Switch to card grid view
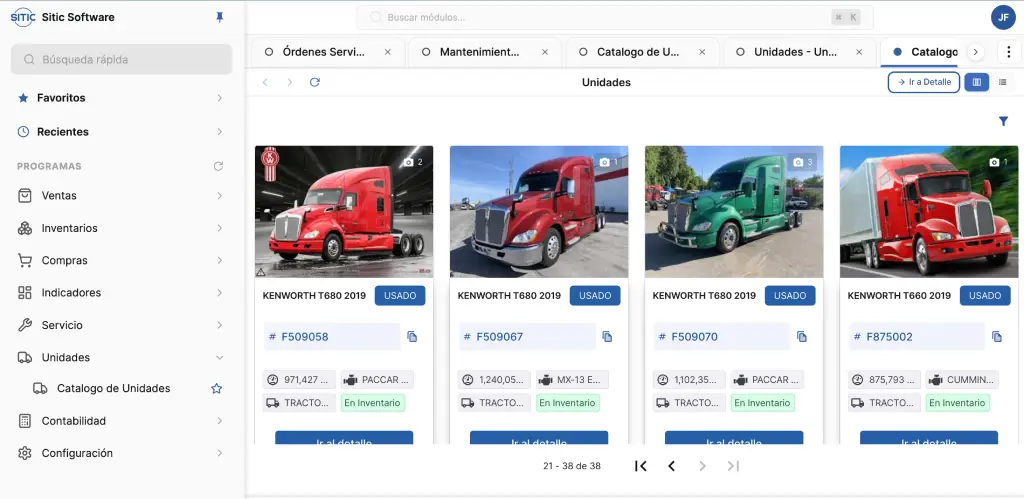This screenshot has height=499, width=1024. [x=977, y=82]
